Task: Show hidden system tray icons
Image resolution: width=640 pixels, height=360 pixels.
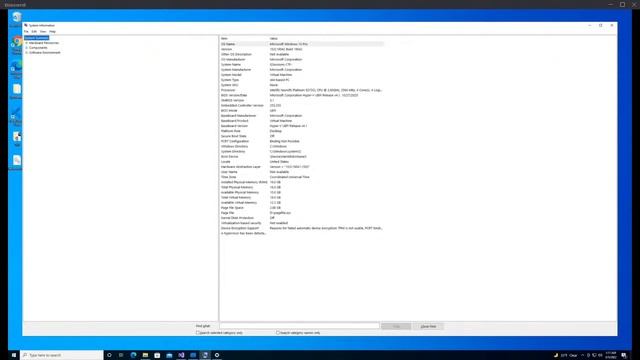Action: 582,355
